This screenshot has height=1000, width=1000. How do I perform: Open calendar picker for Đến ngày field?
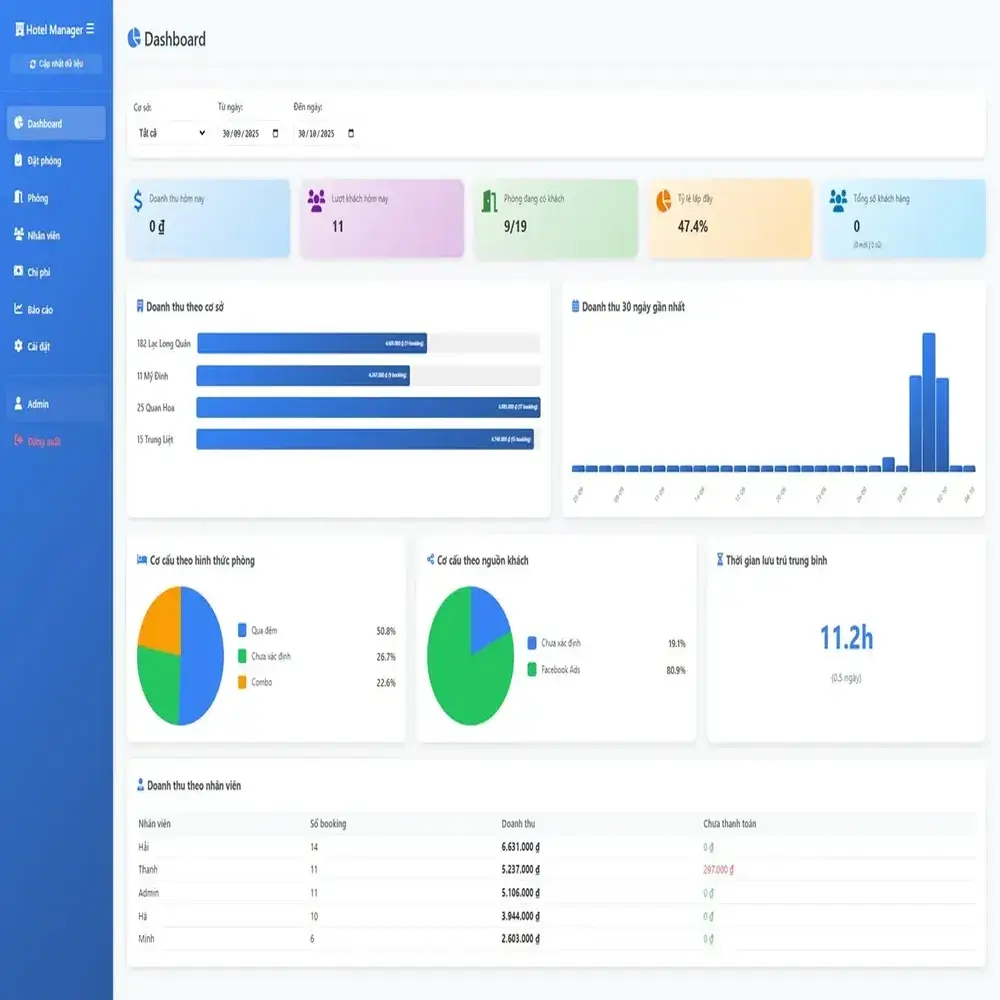350,133
